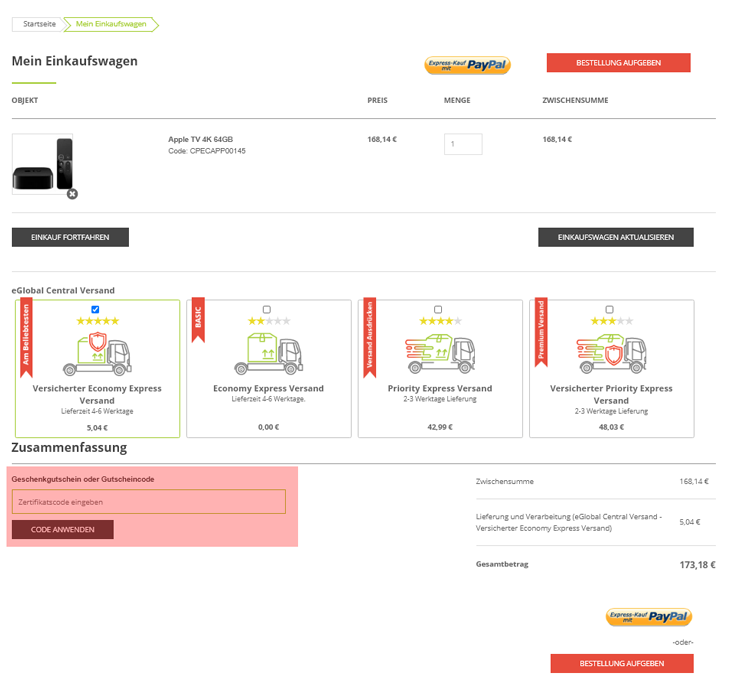
Task: Open the 'Apple TV 4K 64GB' product name
Action: 201,139
